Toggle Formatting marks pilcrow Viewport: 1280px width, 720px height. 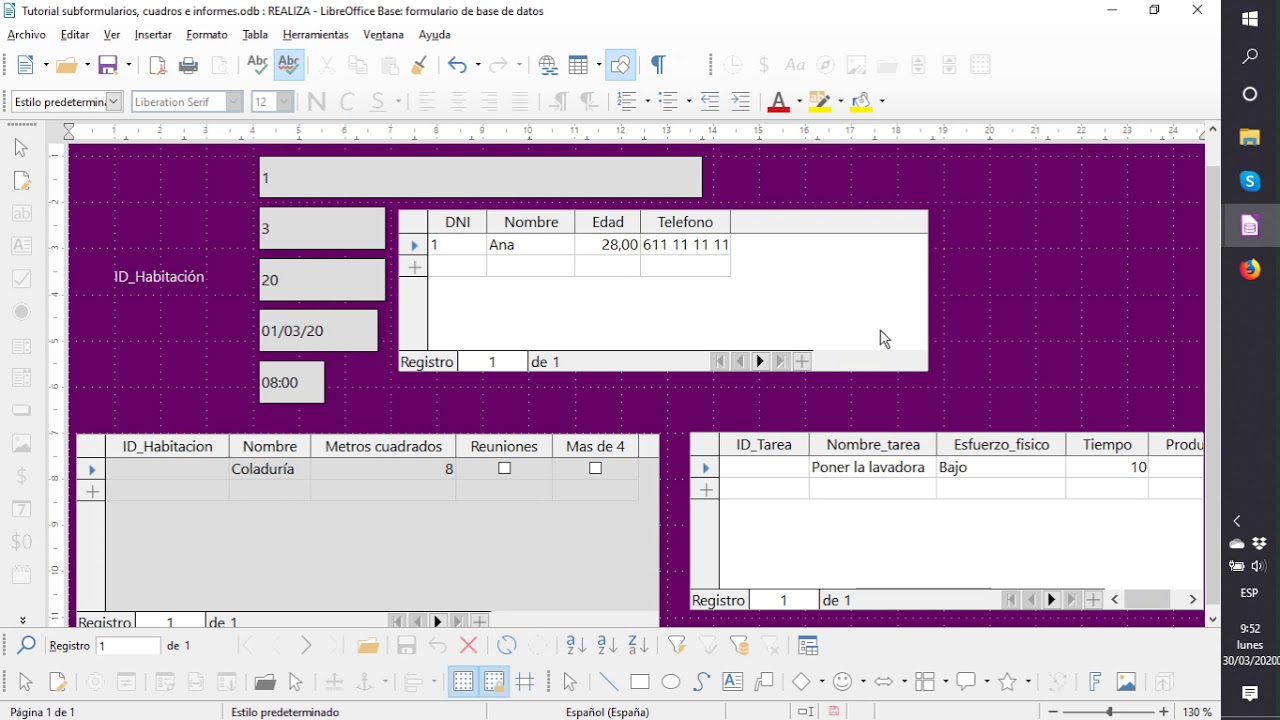[x=658, y=66]
